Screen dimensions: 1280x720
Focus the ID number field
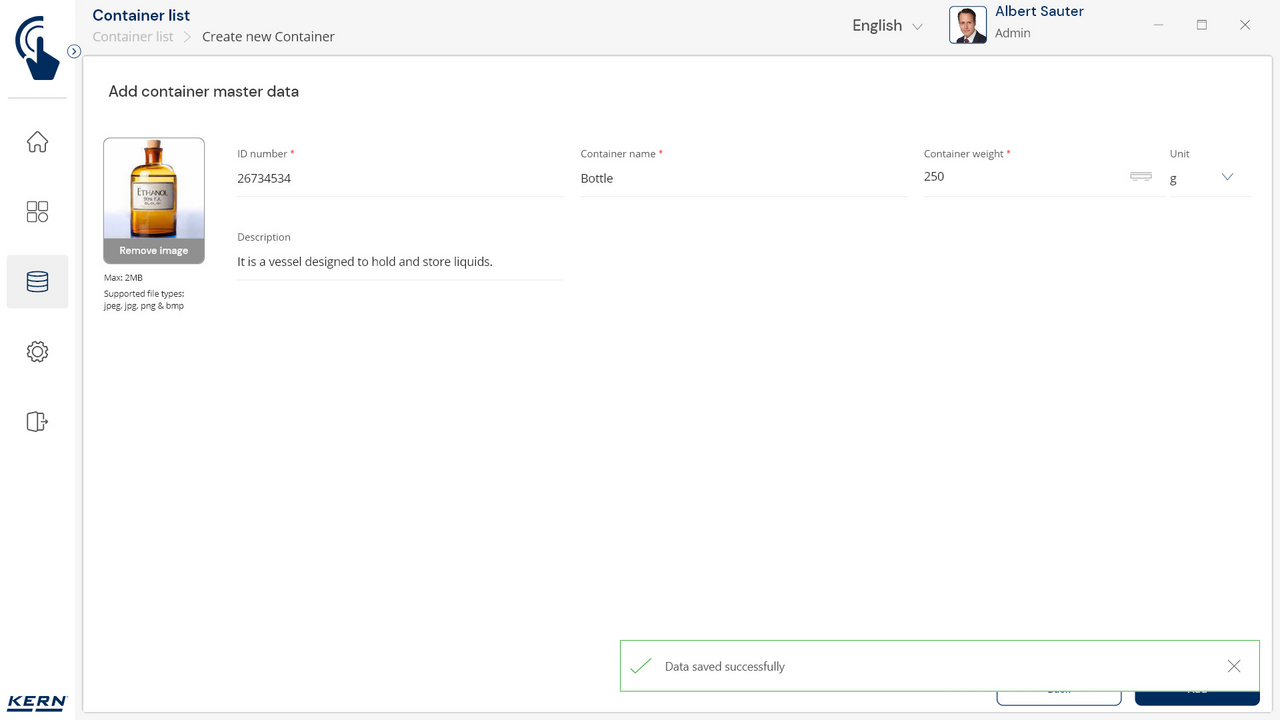[x=400, y=179]
